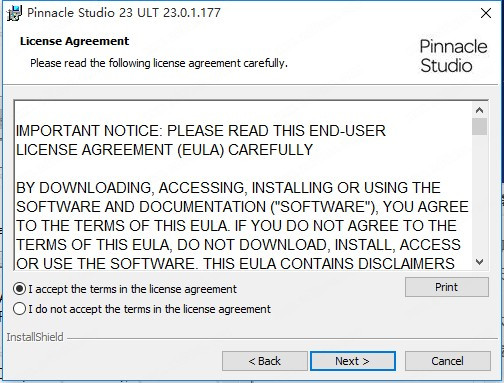Go back with the '< Back' button
This screenshot has width=504, height=383.
pyautogui.click(x=265, y=361)
